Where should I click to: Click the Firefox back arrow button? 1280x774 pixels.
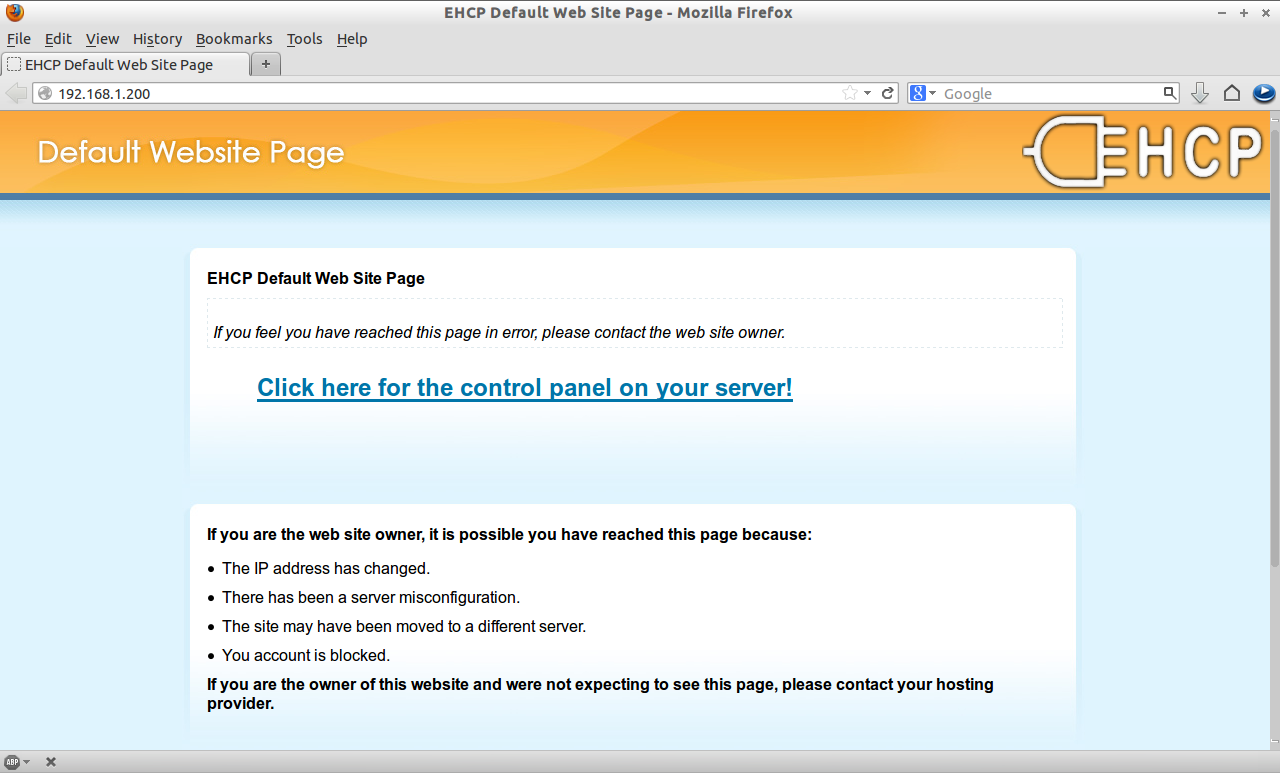pyautogui.click(x=16, y=93)
